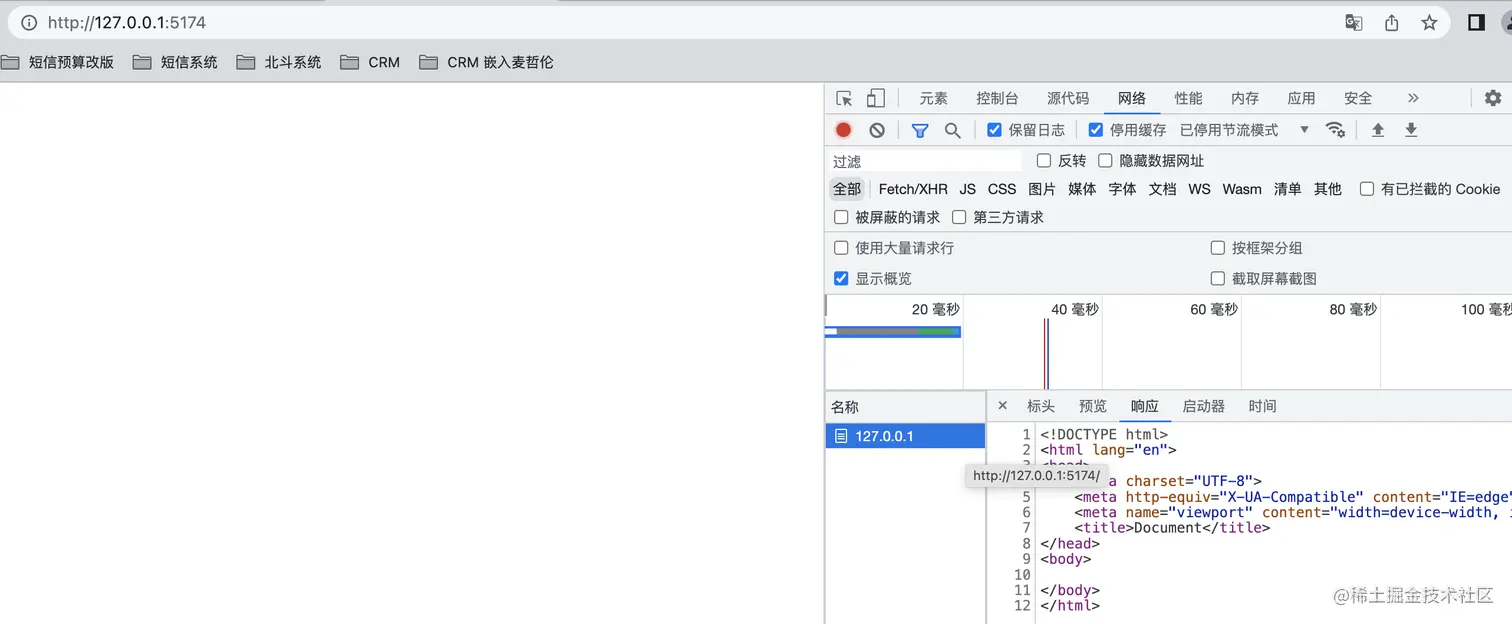Toggle the device toolbar icon

tap(875, 98)
